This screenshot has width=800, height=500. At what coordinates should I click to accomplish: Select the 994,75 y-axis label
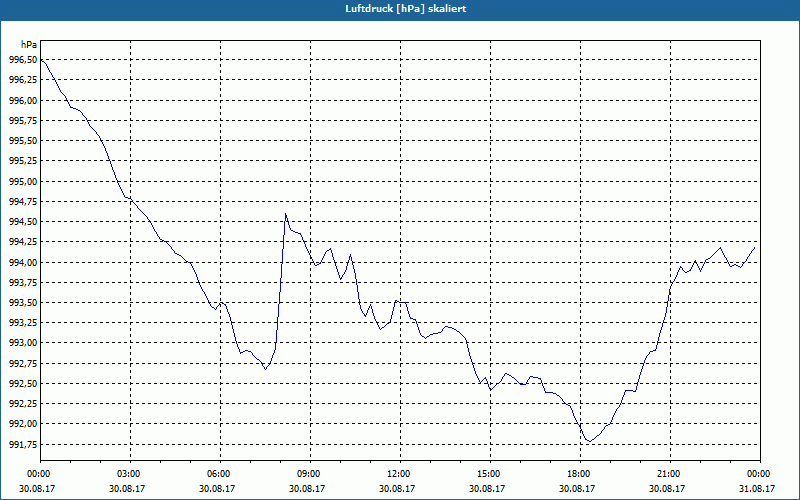tap(23, 202)
